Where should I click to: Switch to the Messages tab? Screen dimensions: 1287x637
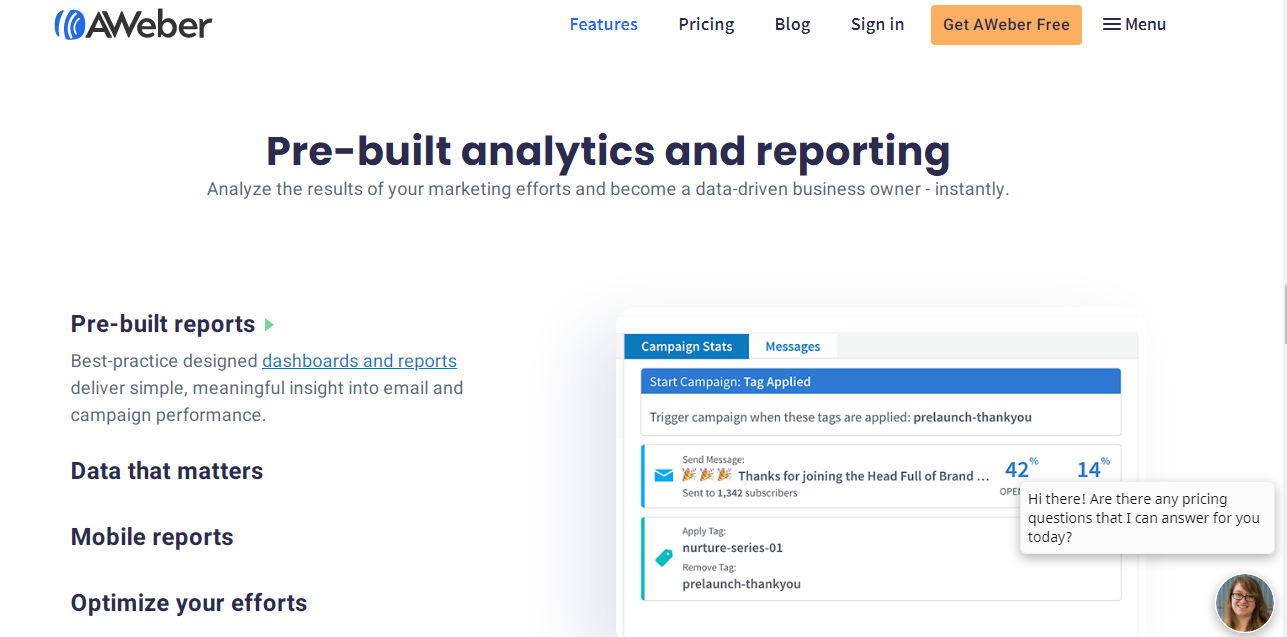tap(793, 346)
